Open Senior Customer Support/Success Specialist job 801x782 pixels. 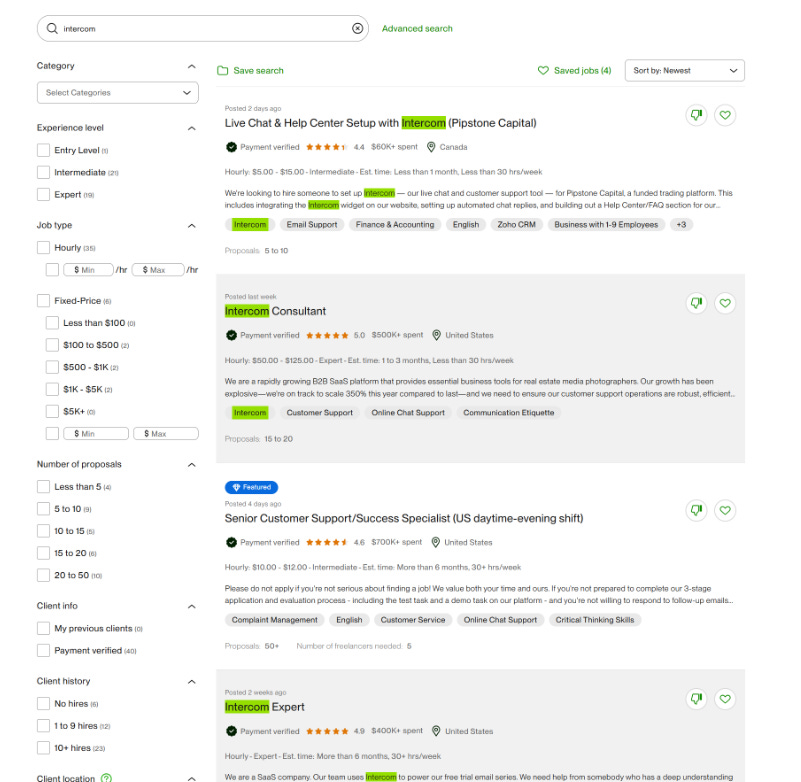point(404,518)
